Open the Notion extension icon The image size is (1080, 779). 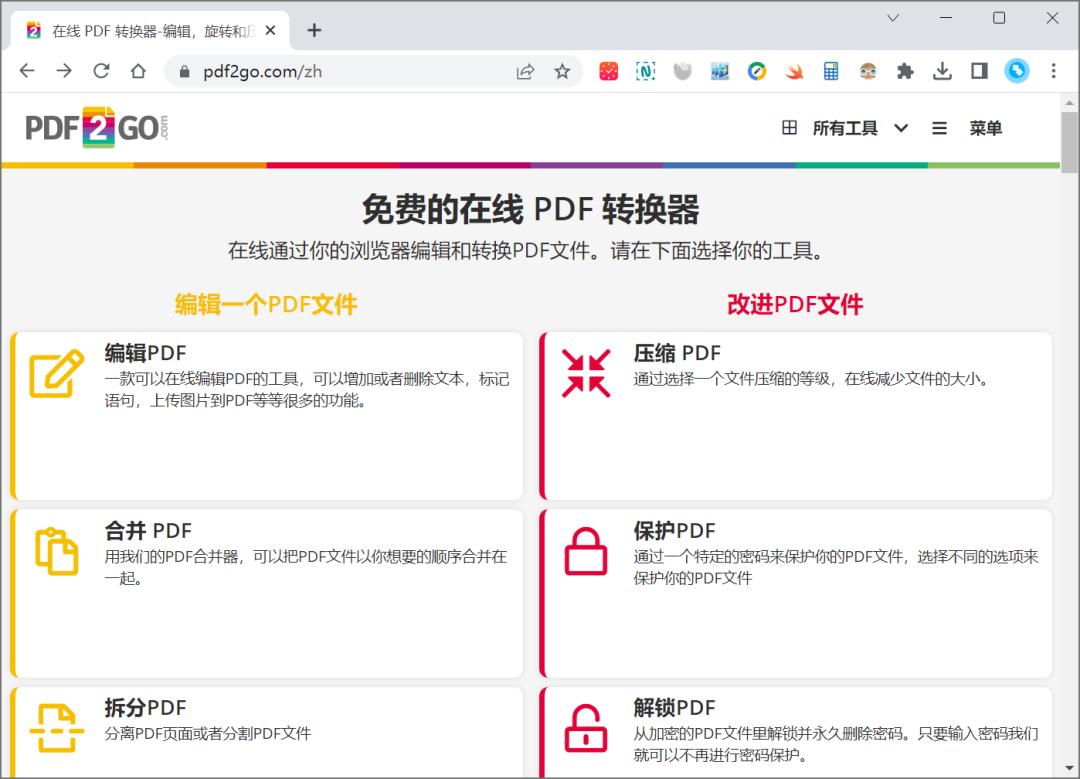click(x=646, y=71)
